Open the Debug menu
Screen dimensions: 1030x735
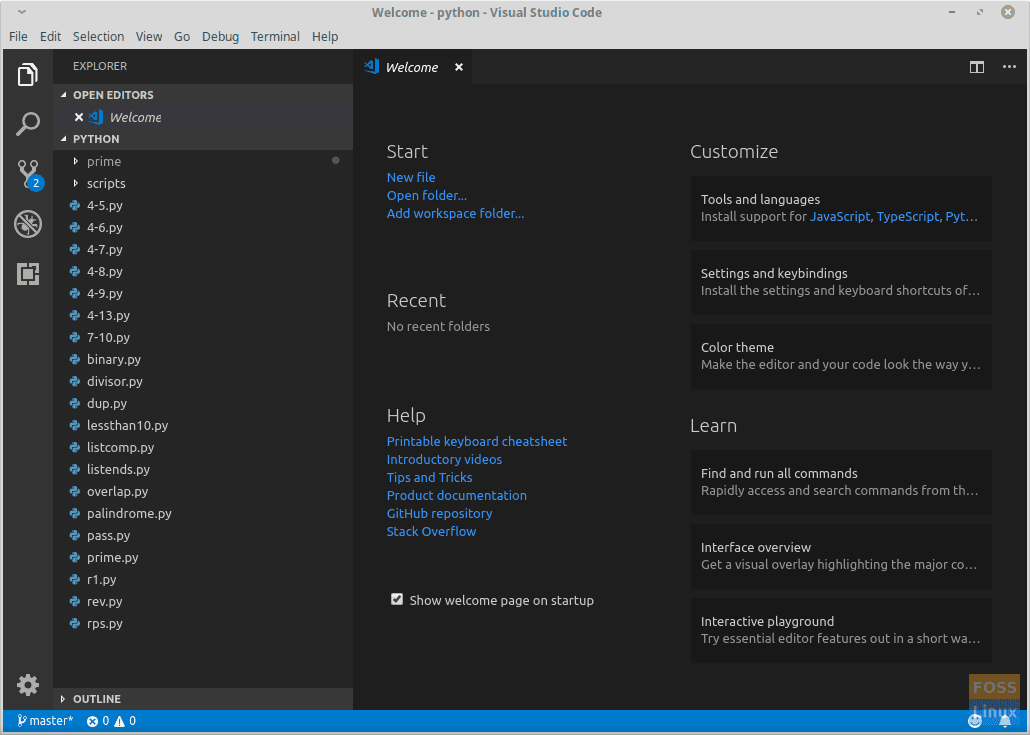pos(220,36)
